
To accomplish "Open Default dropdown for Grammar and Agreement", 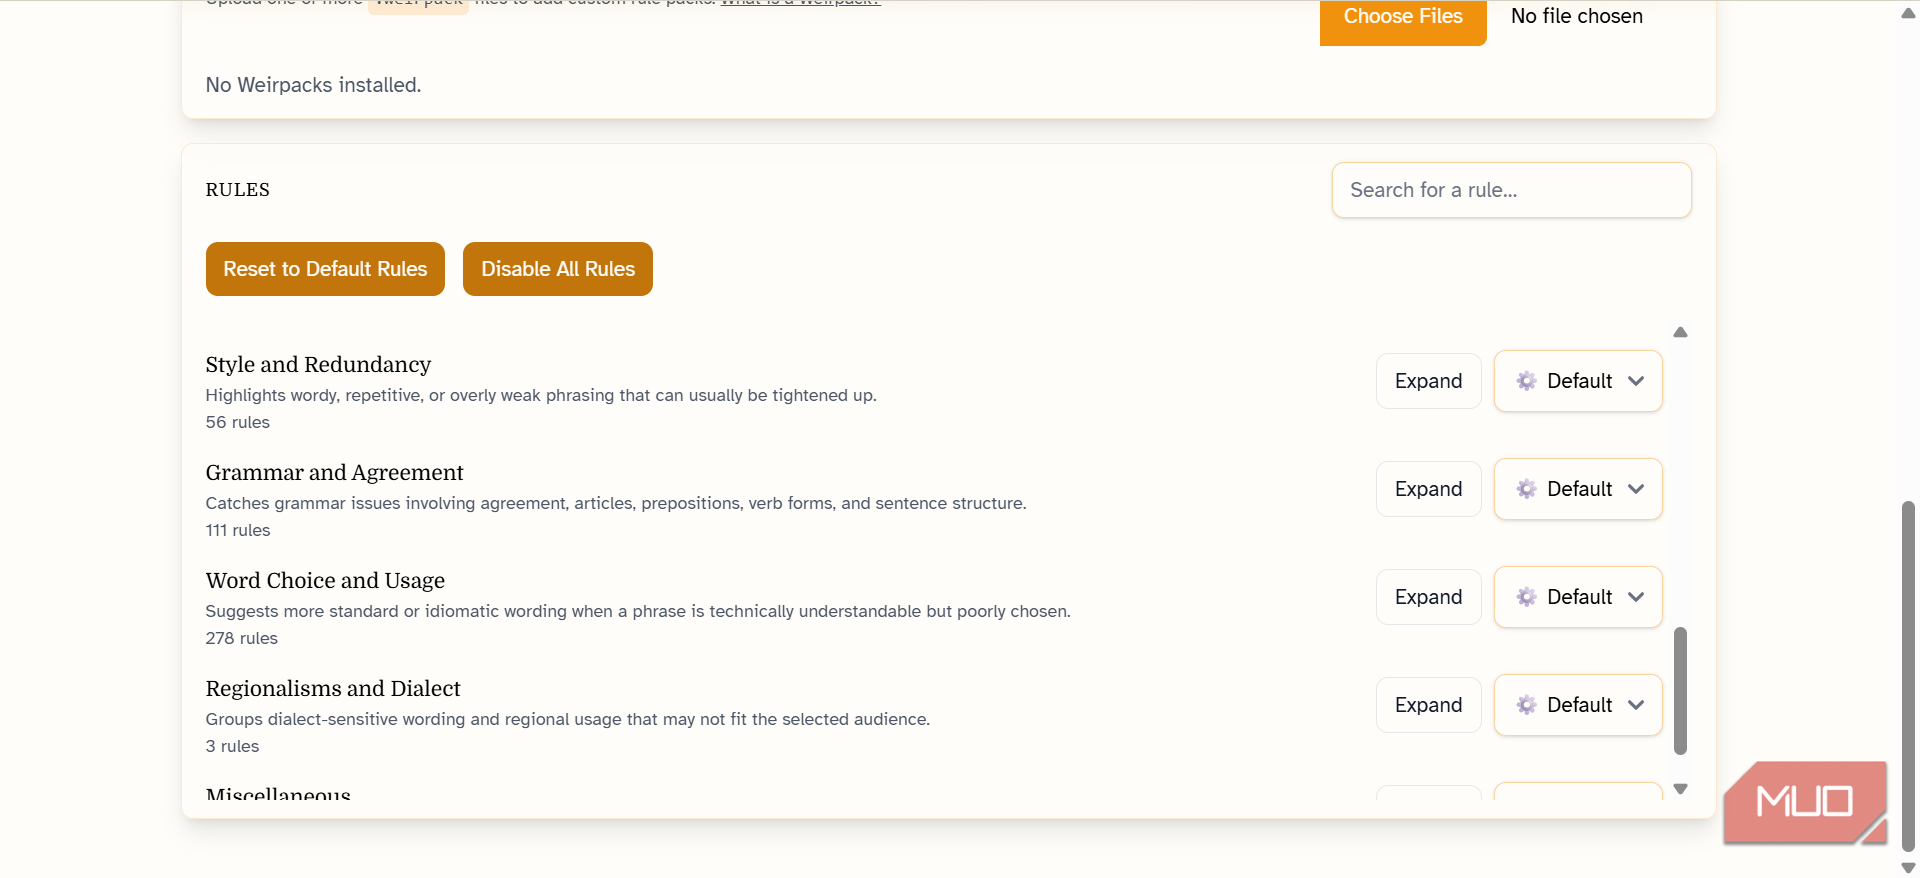I will [1578, 489].
